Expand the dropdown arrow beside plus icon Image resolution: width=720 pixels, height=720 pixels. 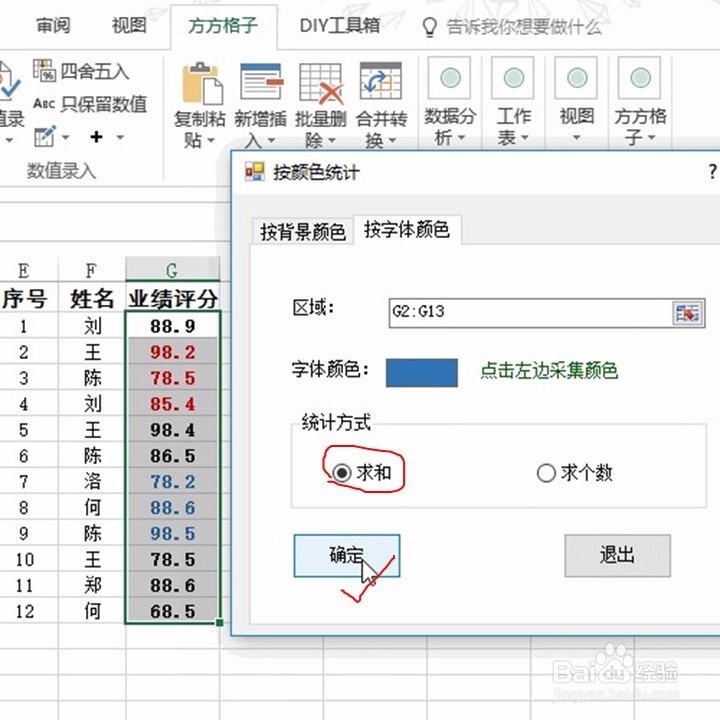[x=120, y=137]
